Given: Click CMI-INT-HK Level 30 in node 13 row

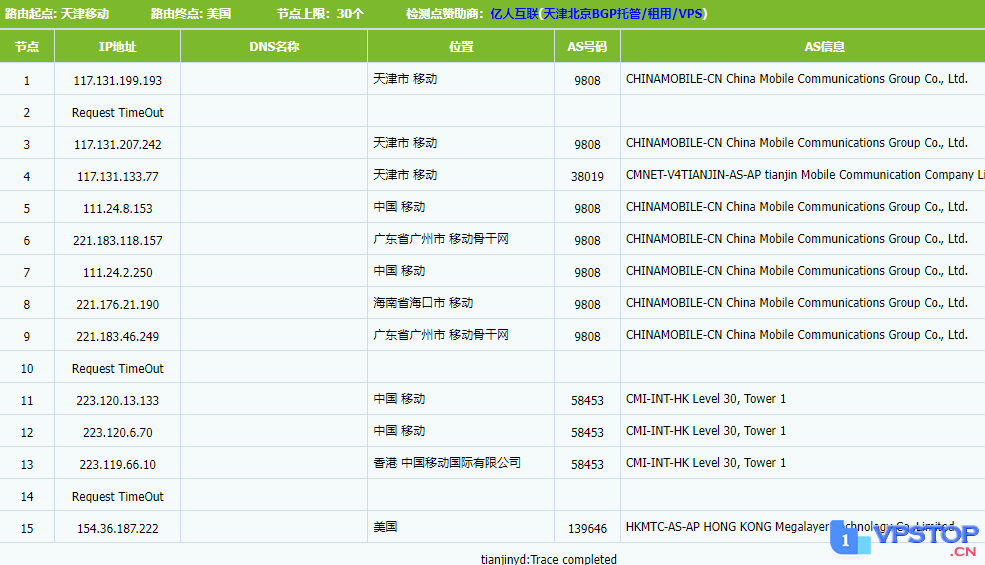Looking at the screenshot, I should coord(705,463).
